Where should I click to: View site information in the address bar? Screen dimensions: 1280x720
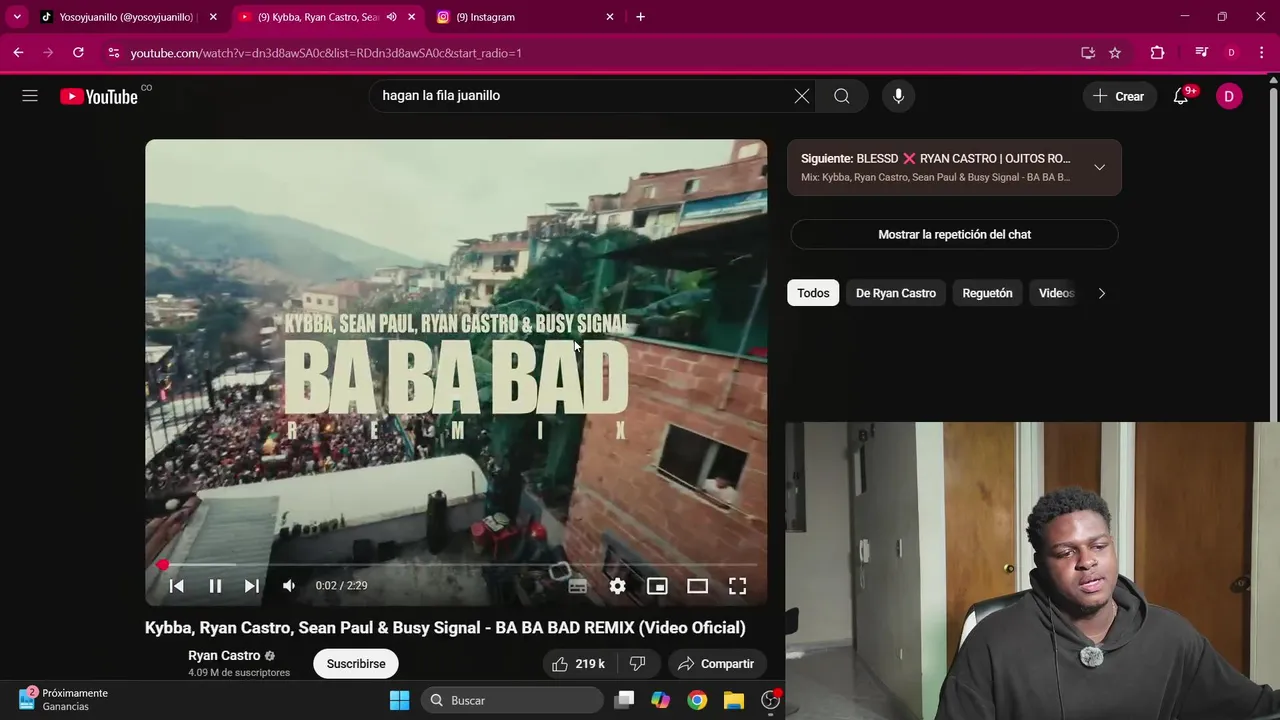point(113,53)
